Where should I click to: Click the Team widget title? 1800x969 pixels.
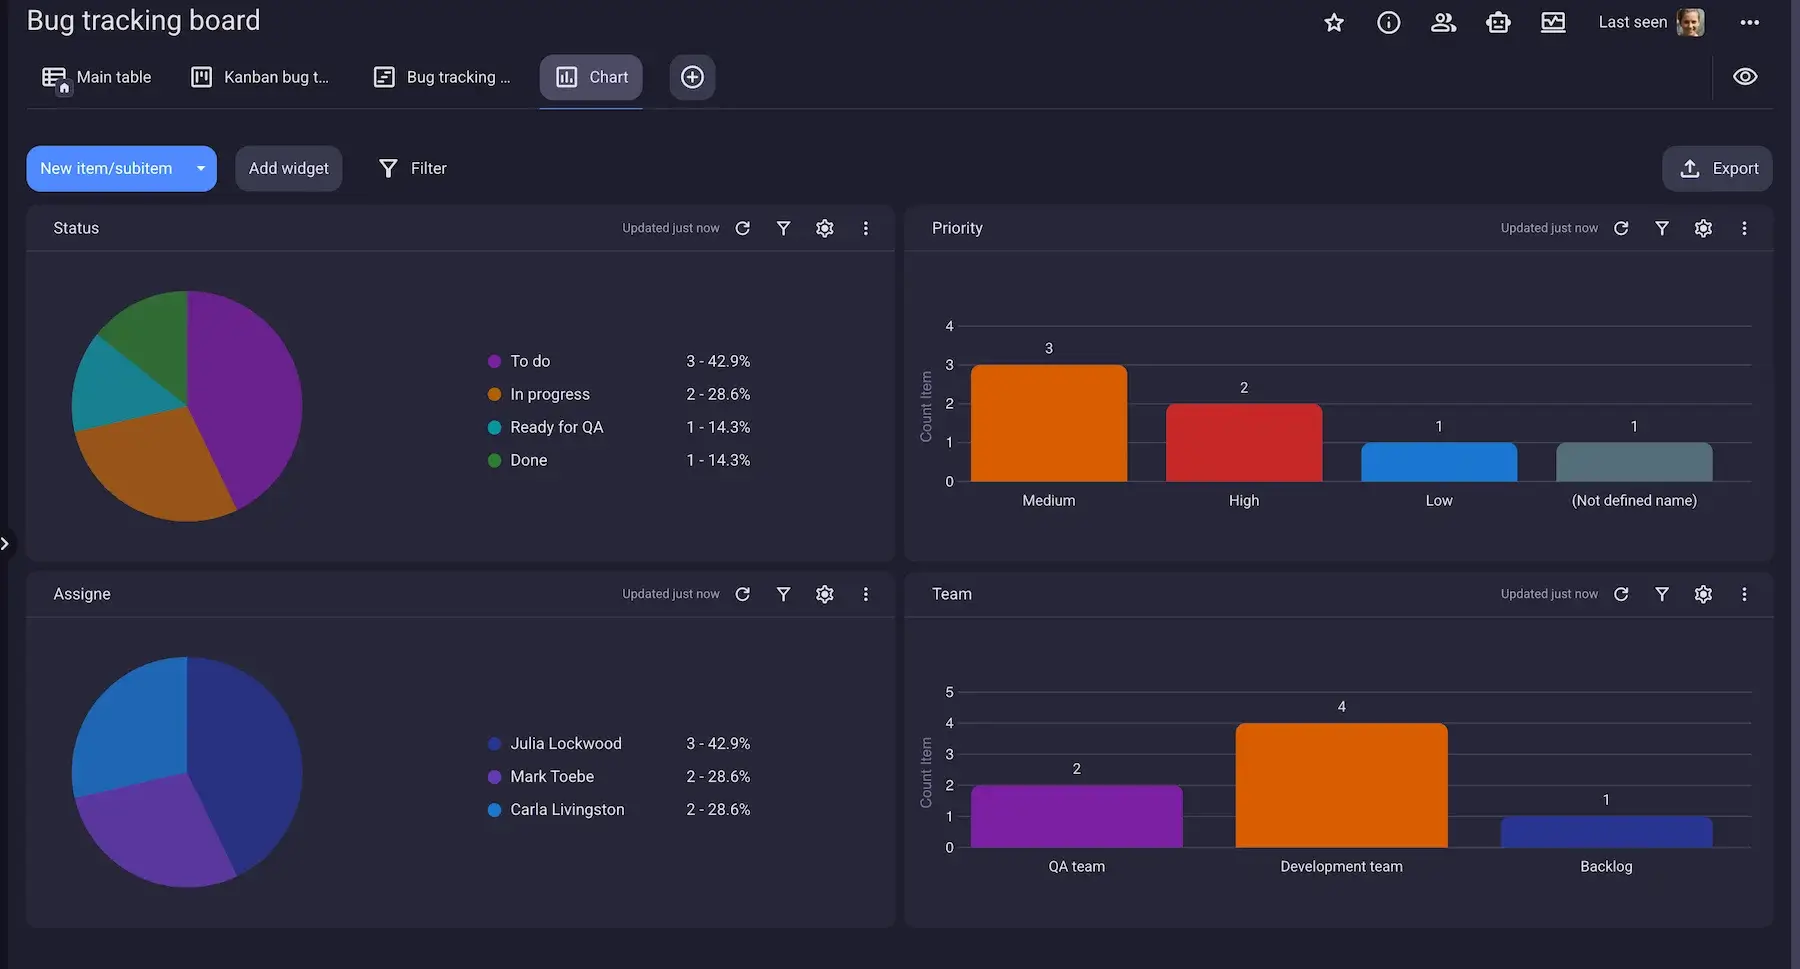[x=952, y=594]
